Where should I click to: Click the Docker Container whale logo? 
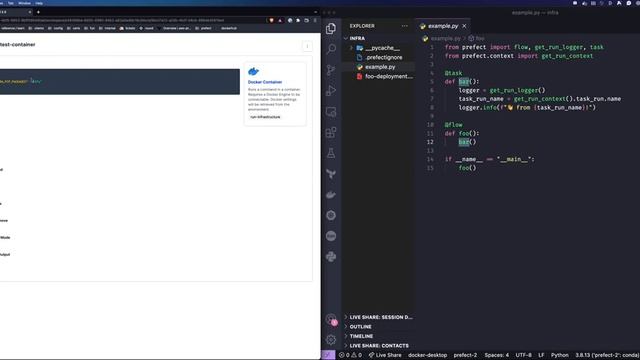click(x=253, y=71)
